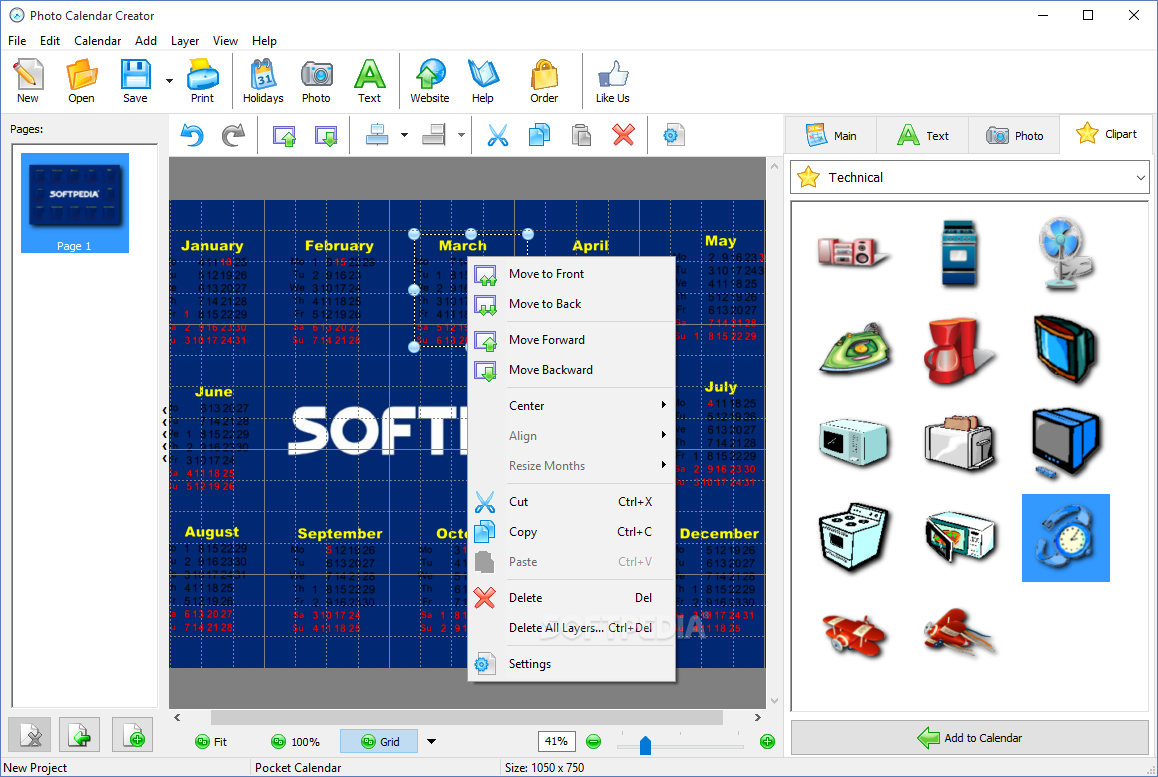The width and height of the screenshot is (1158, 777).
Task: Click the horizontal canvas scrollbar
Action: click(x=467, y=717)
